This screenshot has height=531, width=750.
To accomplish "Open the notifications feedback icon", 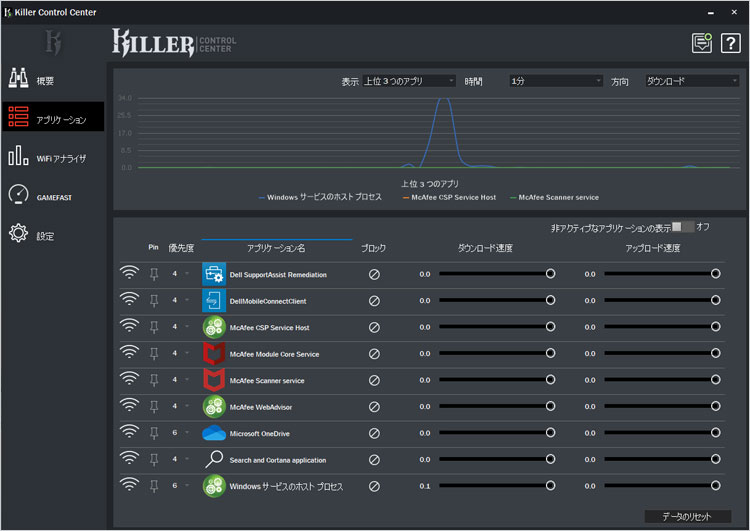I will (x=701, y=43).
